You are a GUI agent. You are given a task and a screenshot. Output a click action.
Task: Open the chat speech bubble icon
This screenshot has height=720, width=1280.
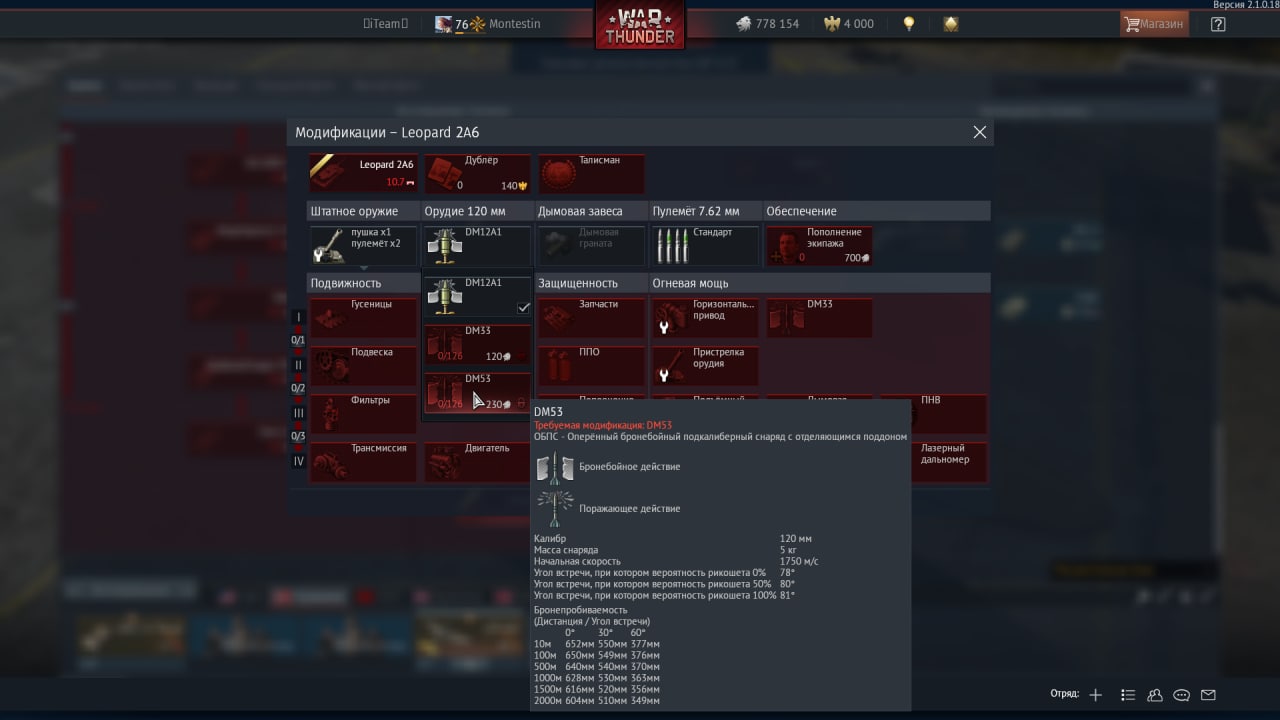1182,695
